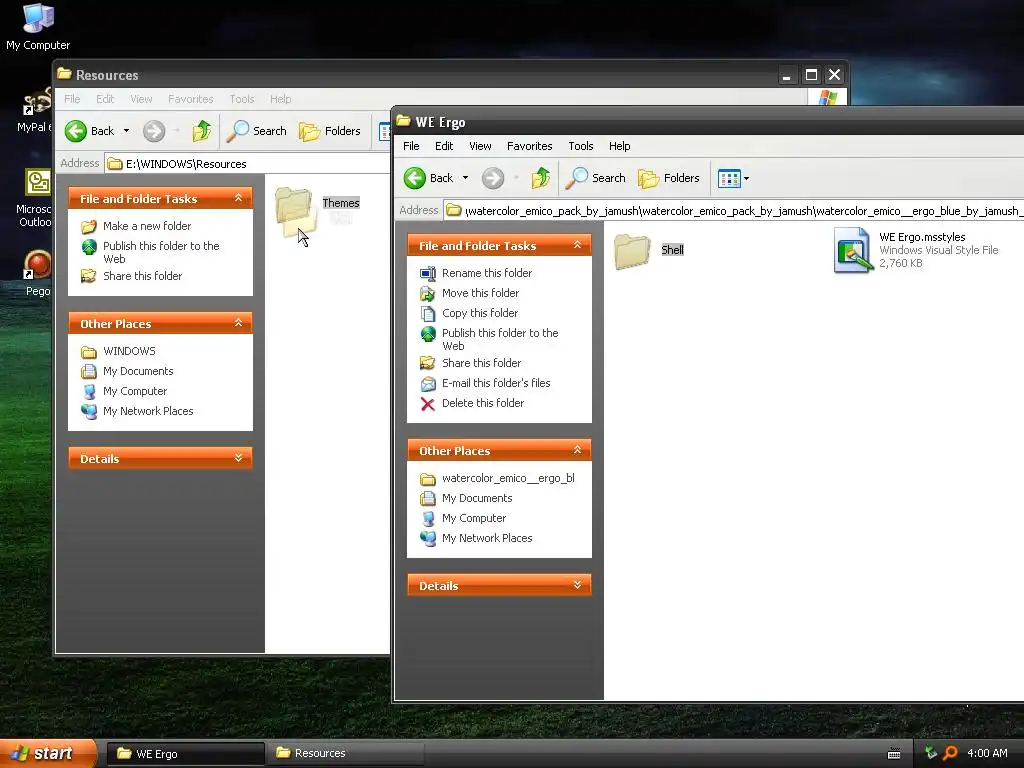Viewport: 1024px width, 768px height.
Task: Click Resources address bar E:\WINDOWS\Resources
Action: (248, 164)
